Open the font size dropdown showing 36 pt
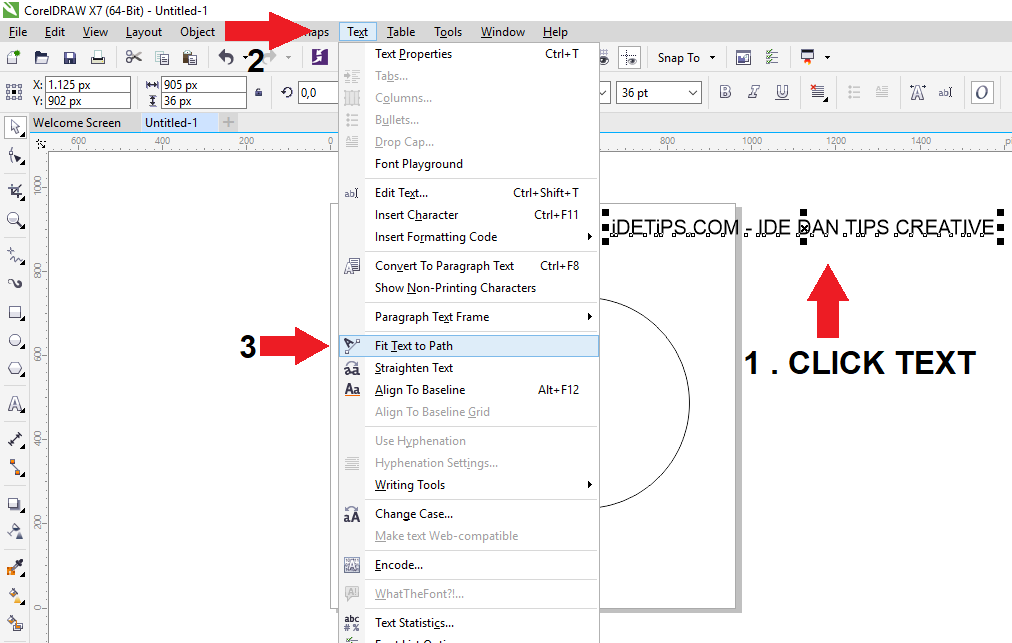Screen dimensions: 1012x643 pyautogui.click(x=657, y=91)
